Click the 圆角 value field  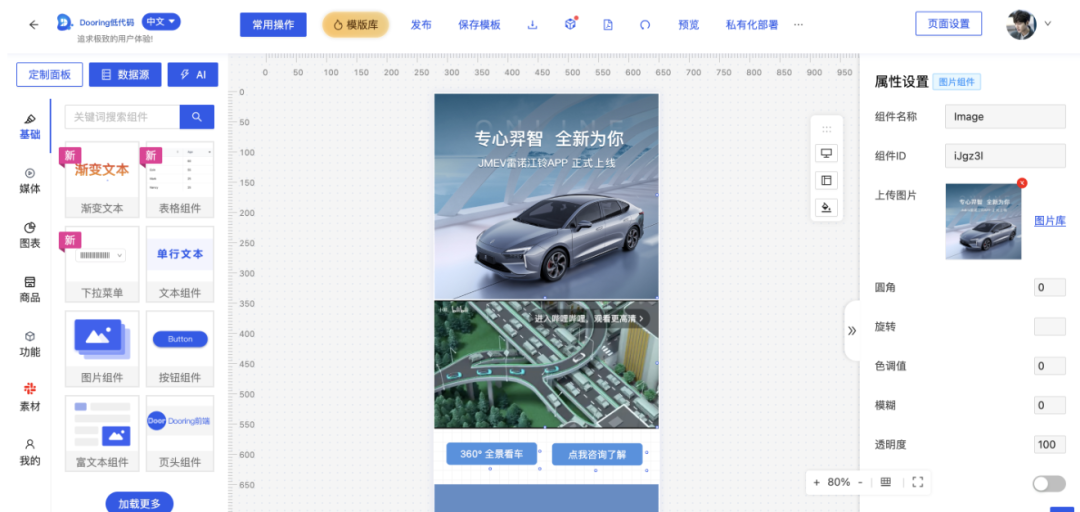point(1050,287)
